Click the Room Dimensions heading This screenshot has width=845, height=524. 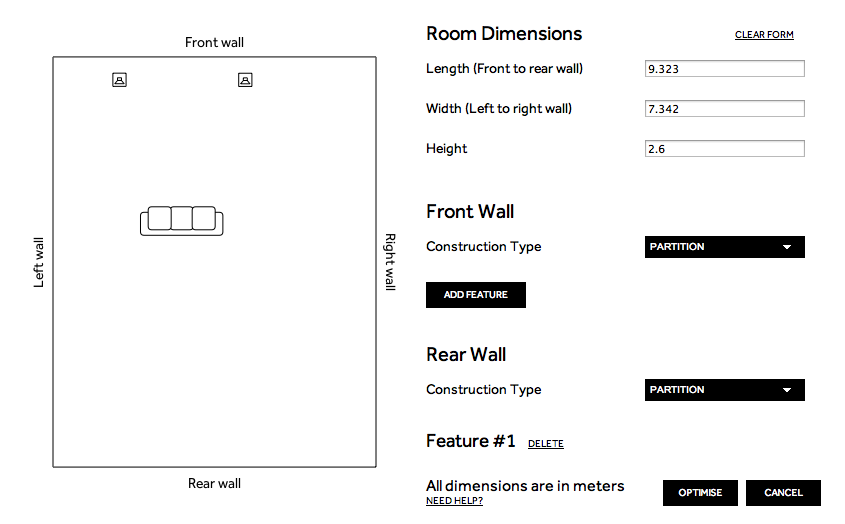coord(504,33)
